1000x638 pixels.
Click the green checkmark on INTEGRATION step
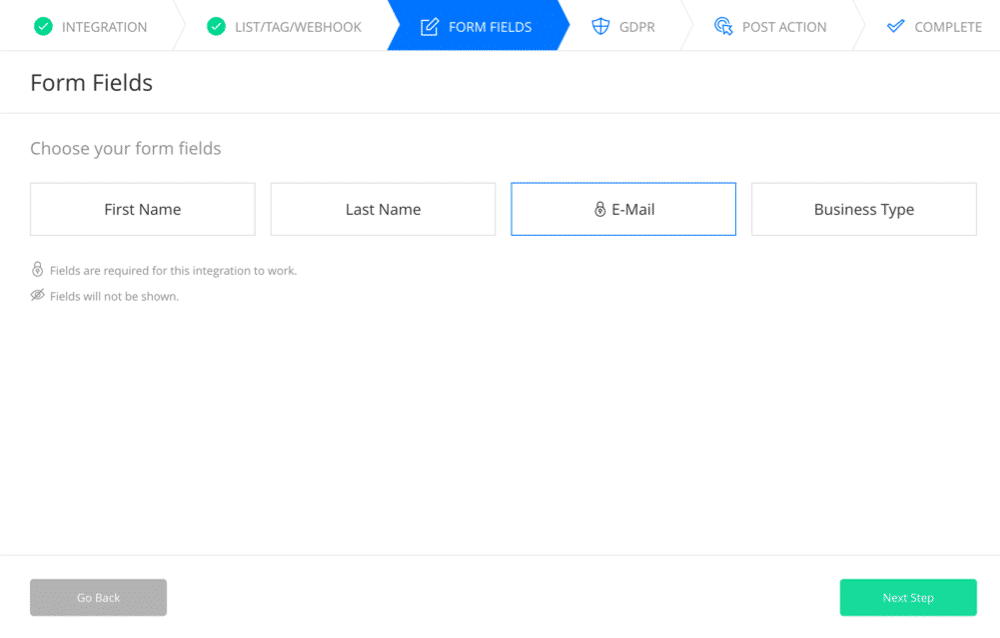coord(44,26)
